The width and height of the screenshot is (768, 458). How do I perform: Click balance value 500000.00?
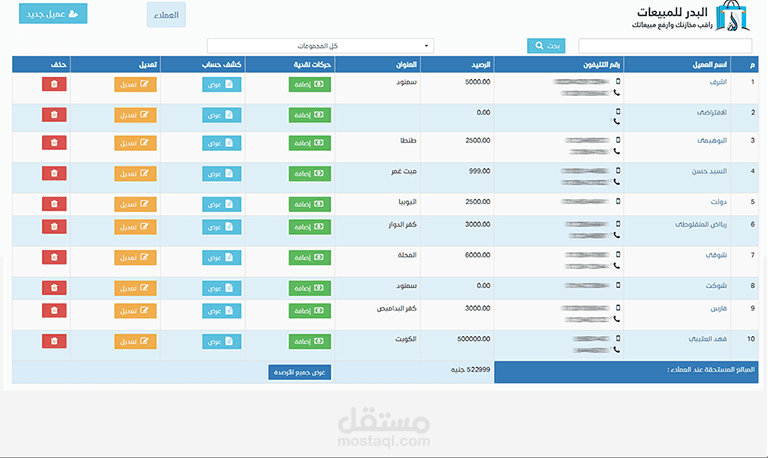coord(474,338)
